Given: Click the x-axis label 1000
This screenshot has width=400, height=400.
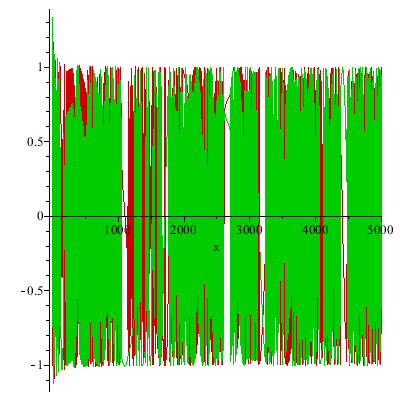Looking at the screenshot, I should point(118,230).
